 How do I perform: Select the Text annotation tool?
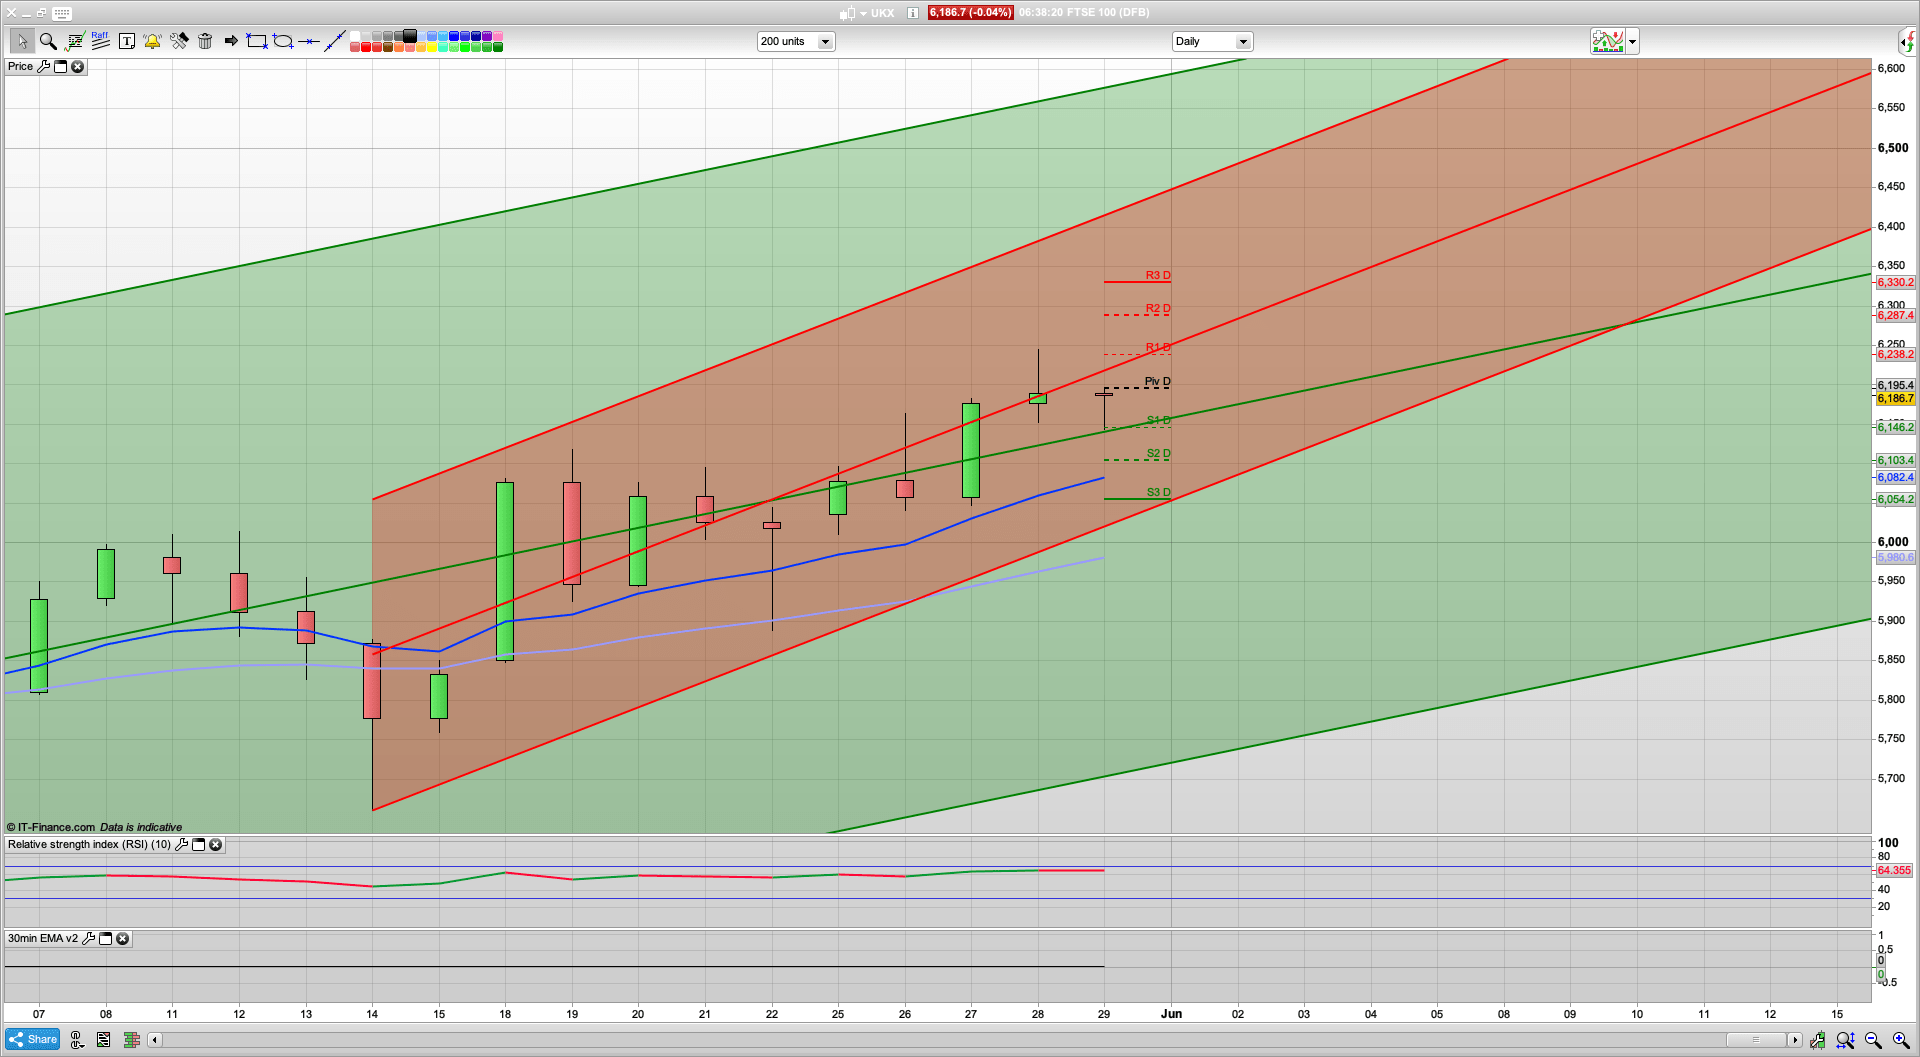pyautogui.click(x=127, y=41)
